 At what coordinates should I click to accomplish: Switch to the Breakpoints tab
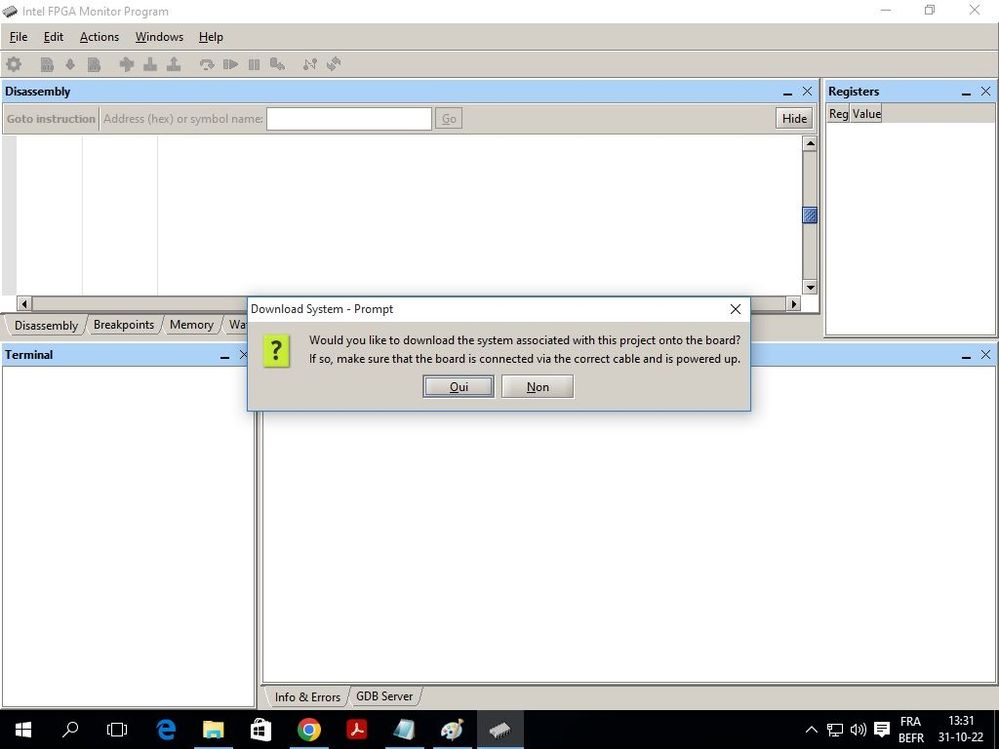pyautogui.click(x=124, y=325)
